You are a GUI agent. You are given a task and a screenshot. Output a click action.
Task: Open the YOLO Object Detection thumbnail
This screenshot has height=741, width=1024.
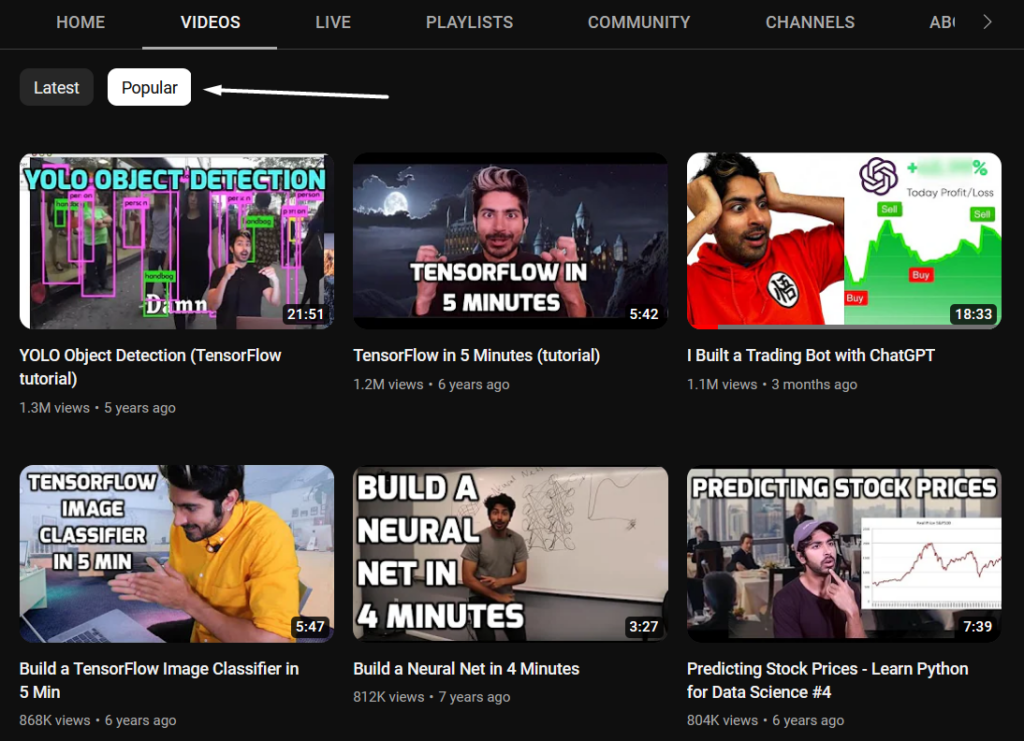(177, 241)
